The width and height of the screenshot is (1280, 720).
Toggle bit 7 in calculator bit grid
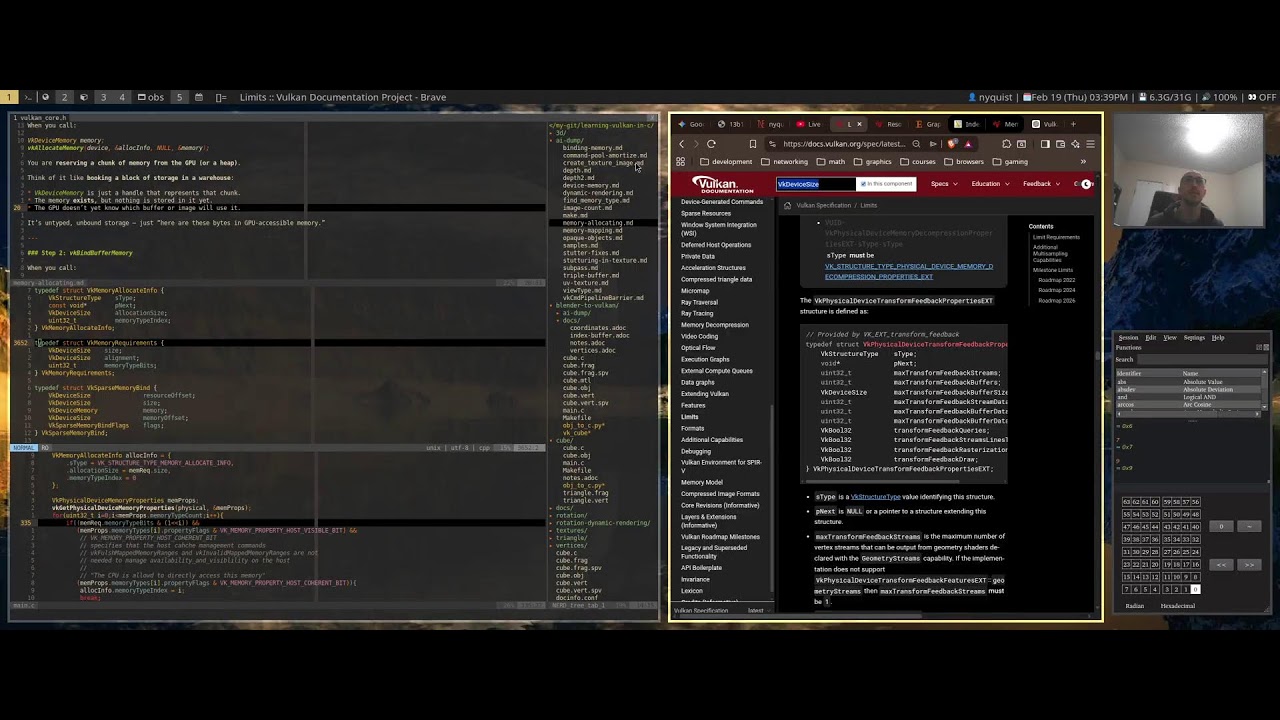click(x=1126, y=590)
